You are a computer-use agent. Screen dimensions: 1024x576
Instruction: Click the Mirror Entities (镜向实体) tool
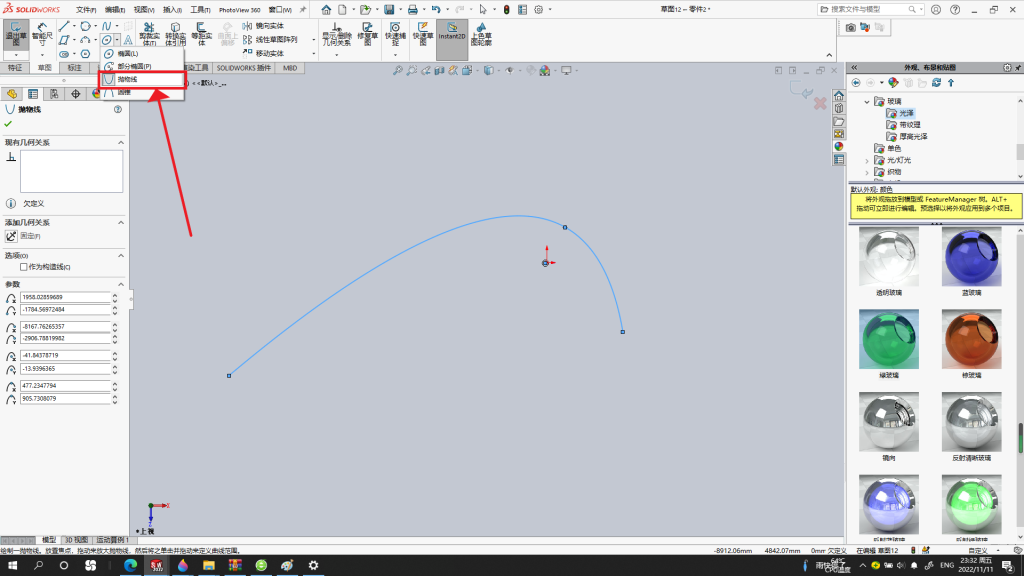pyautogui.click(x=263, y=26)
